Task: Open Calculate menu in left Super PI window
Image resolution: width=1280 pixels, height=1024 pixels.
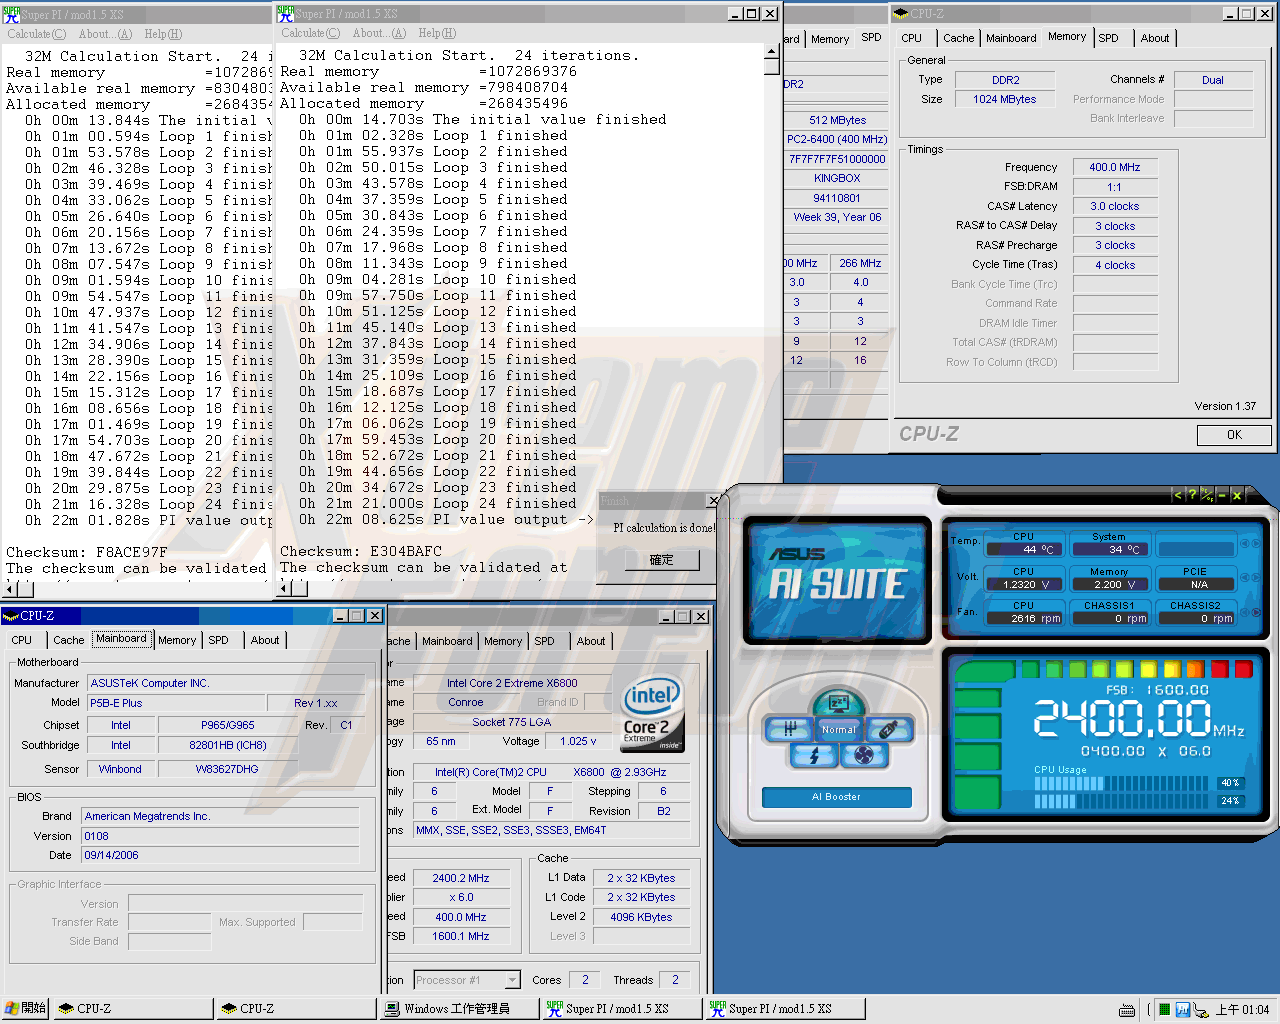Action: [x=36, y=34]
